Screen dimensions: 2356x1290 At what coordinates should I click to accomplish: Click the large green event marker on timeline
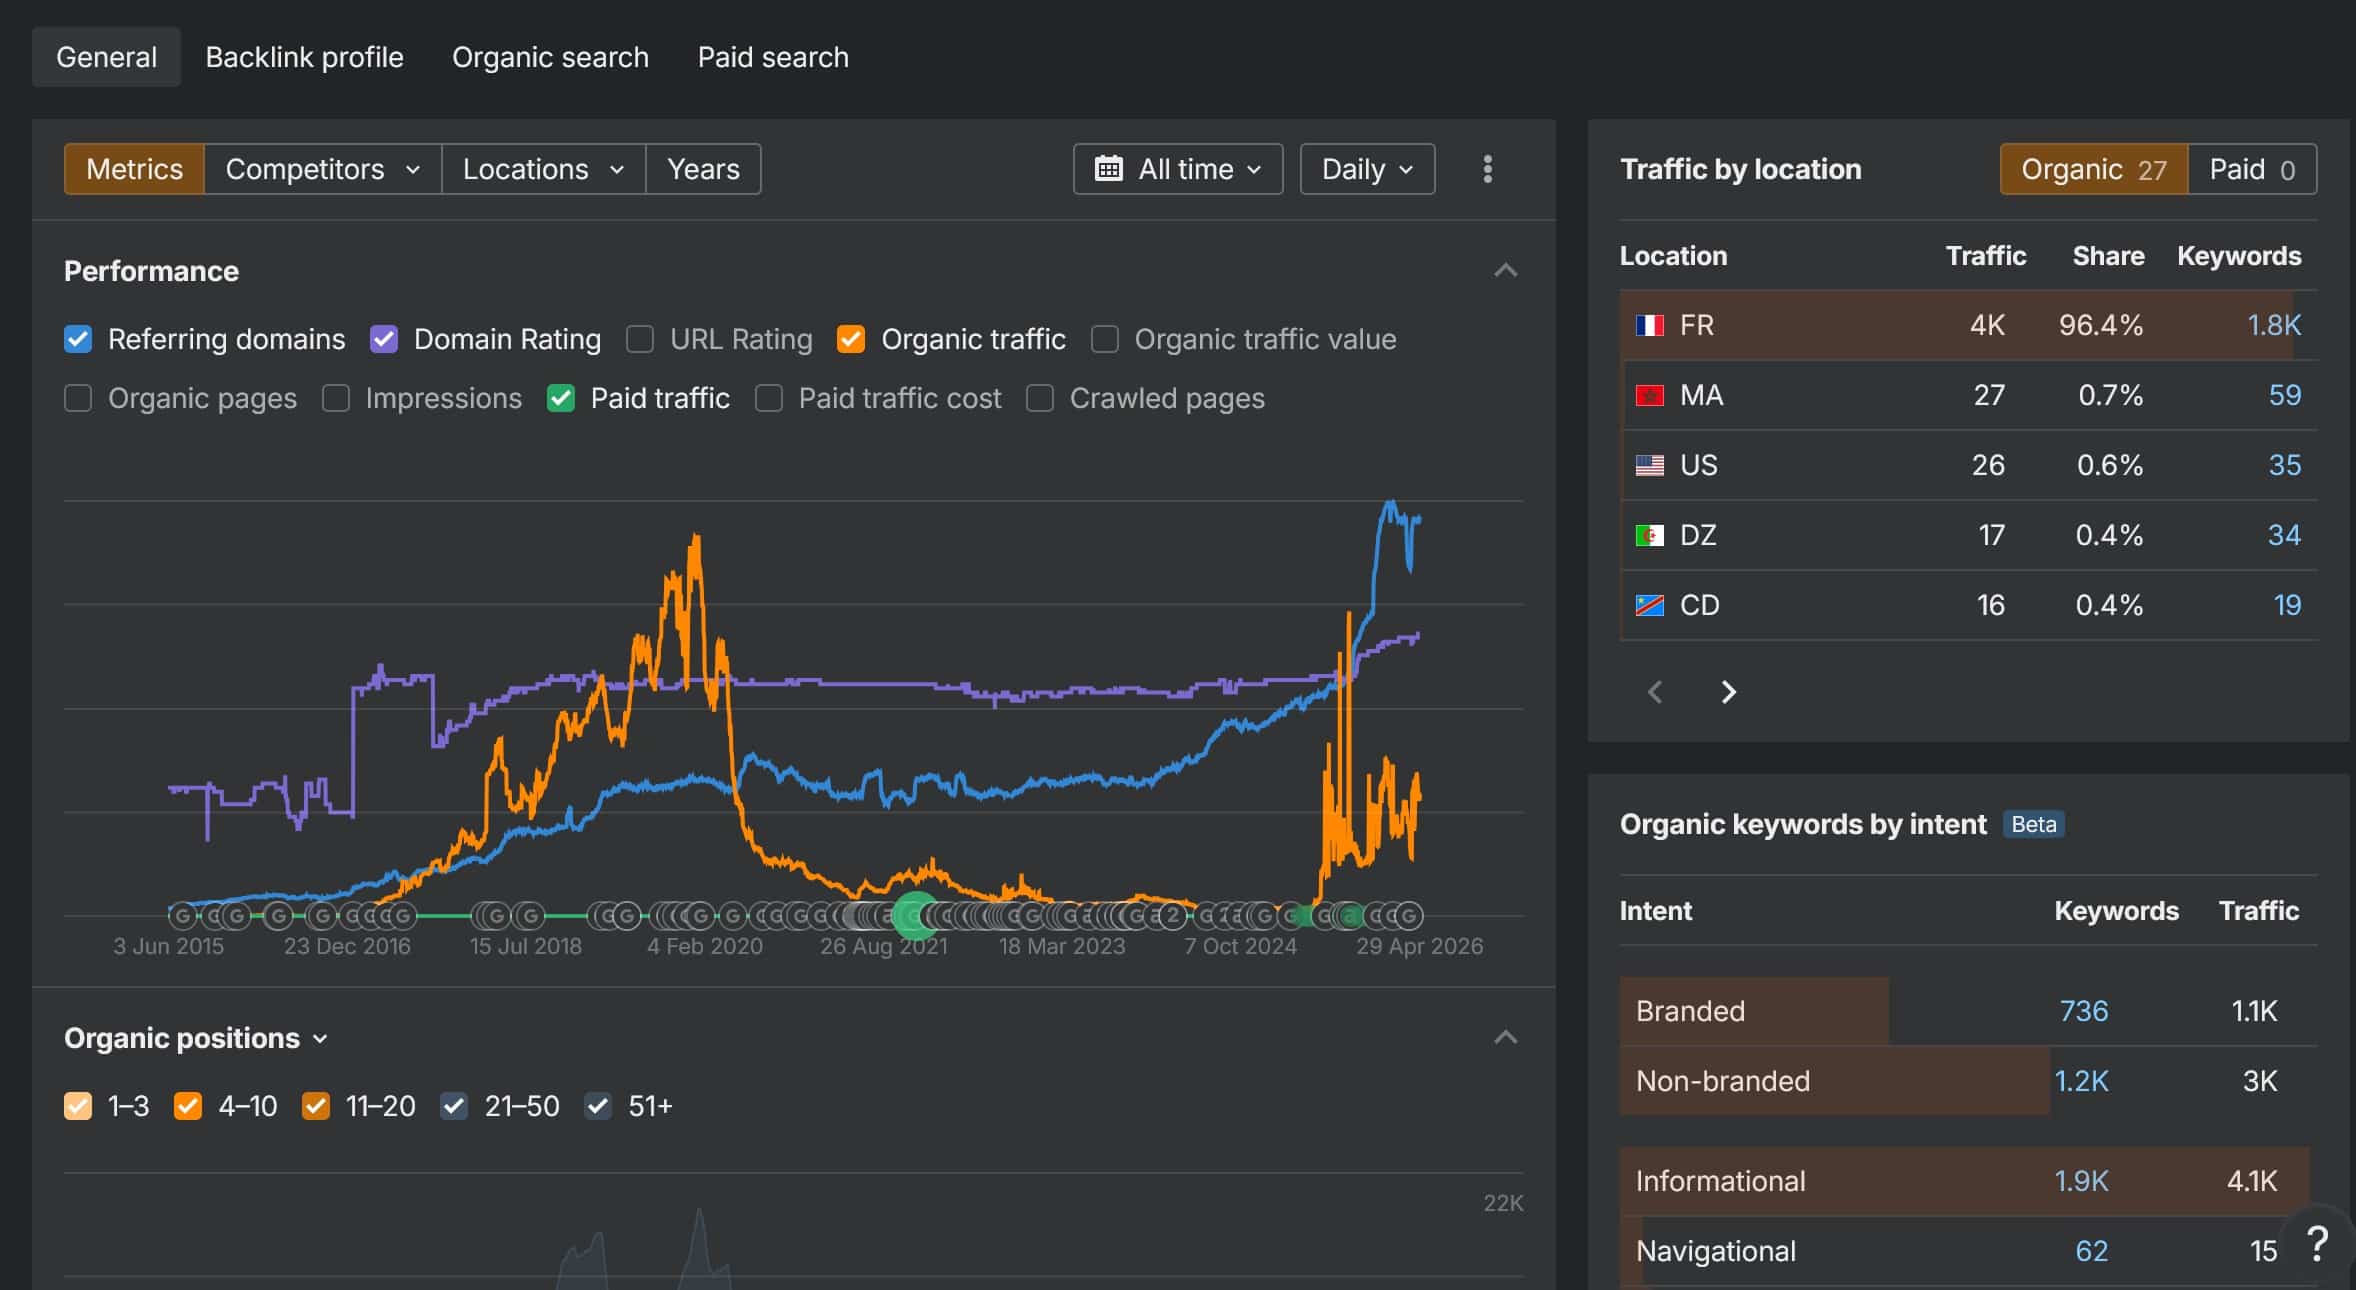(x=914, y=915)
